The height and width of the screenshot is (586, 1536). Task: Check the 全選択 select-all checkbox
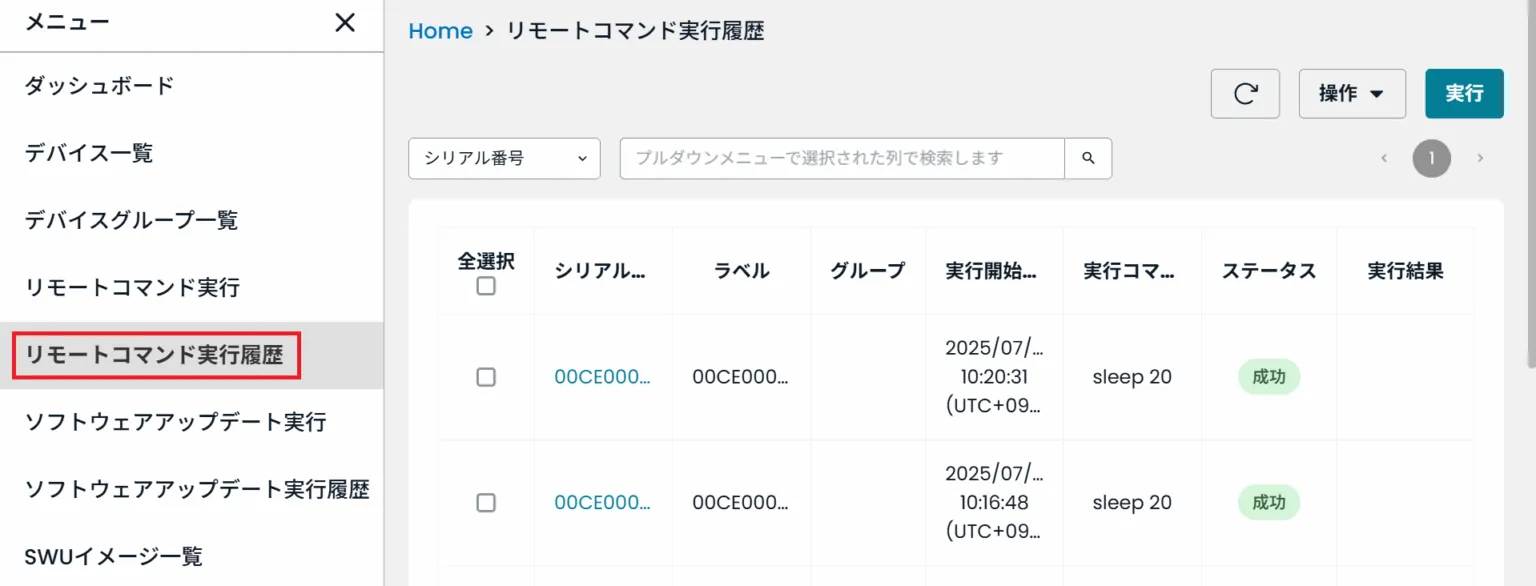click(x=486, y=286)
